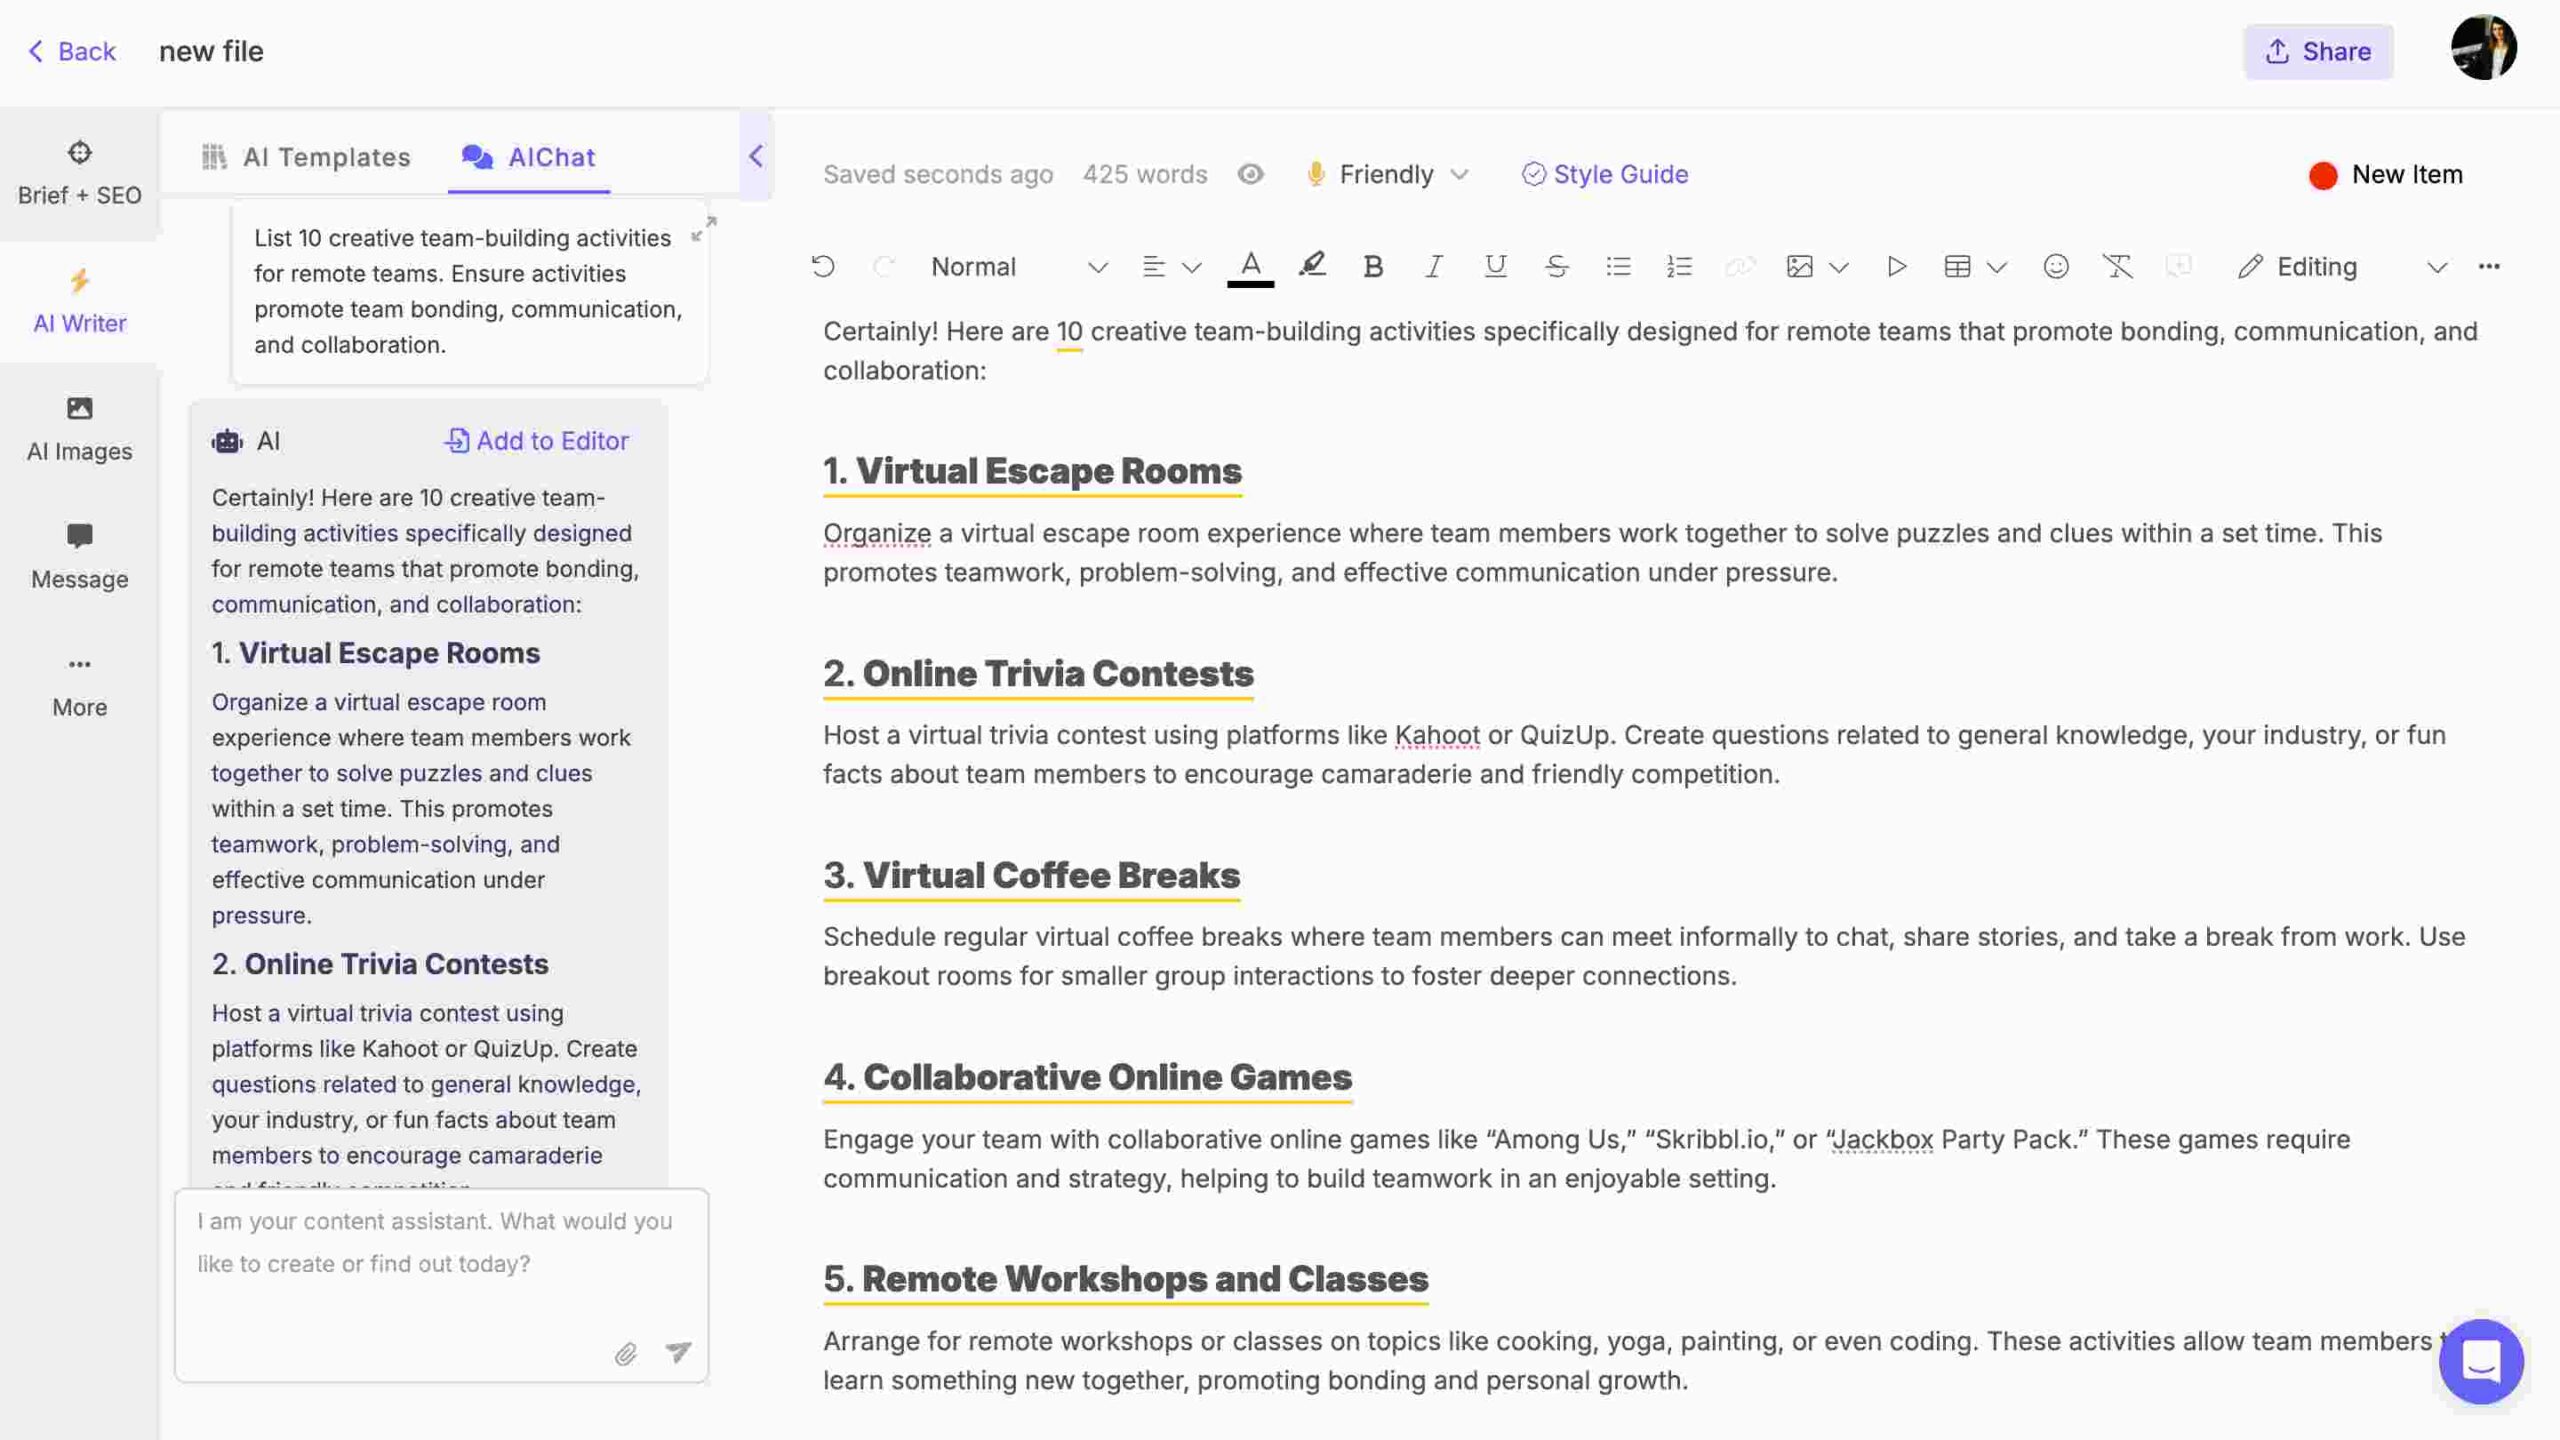Click the New Item status indicator
Image resolution: width=2560 pixels, height=1440 pixels.
[x=2386, y=174]
